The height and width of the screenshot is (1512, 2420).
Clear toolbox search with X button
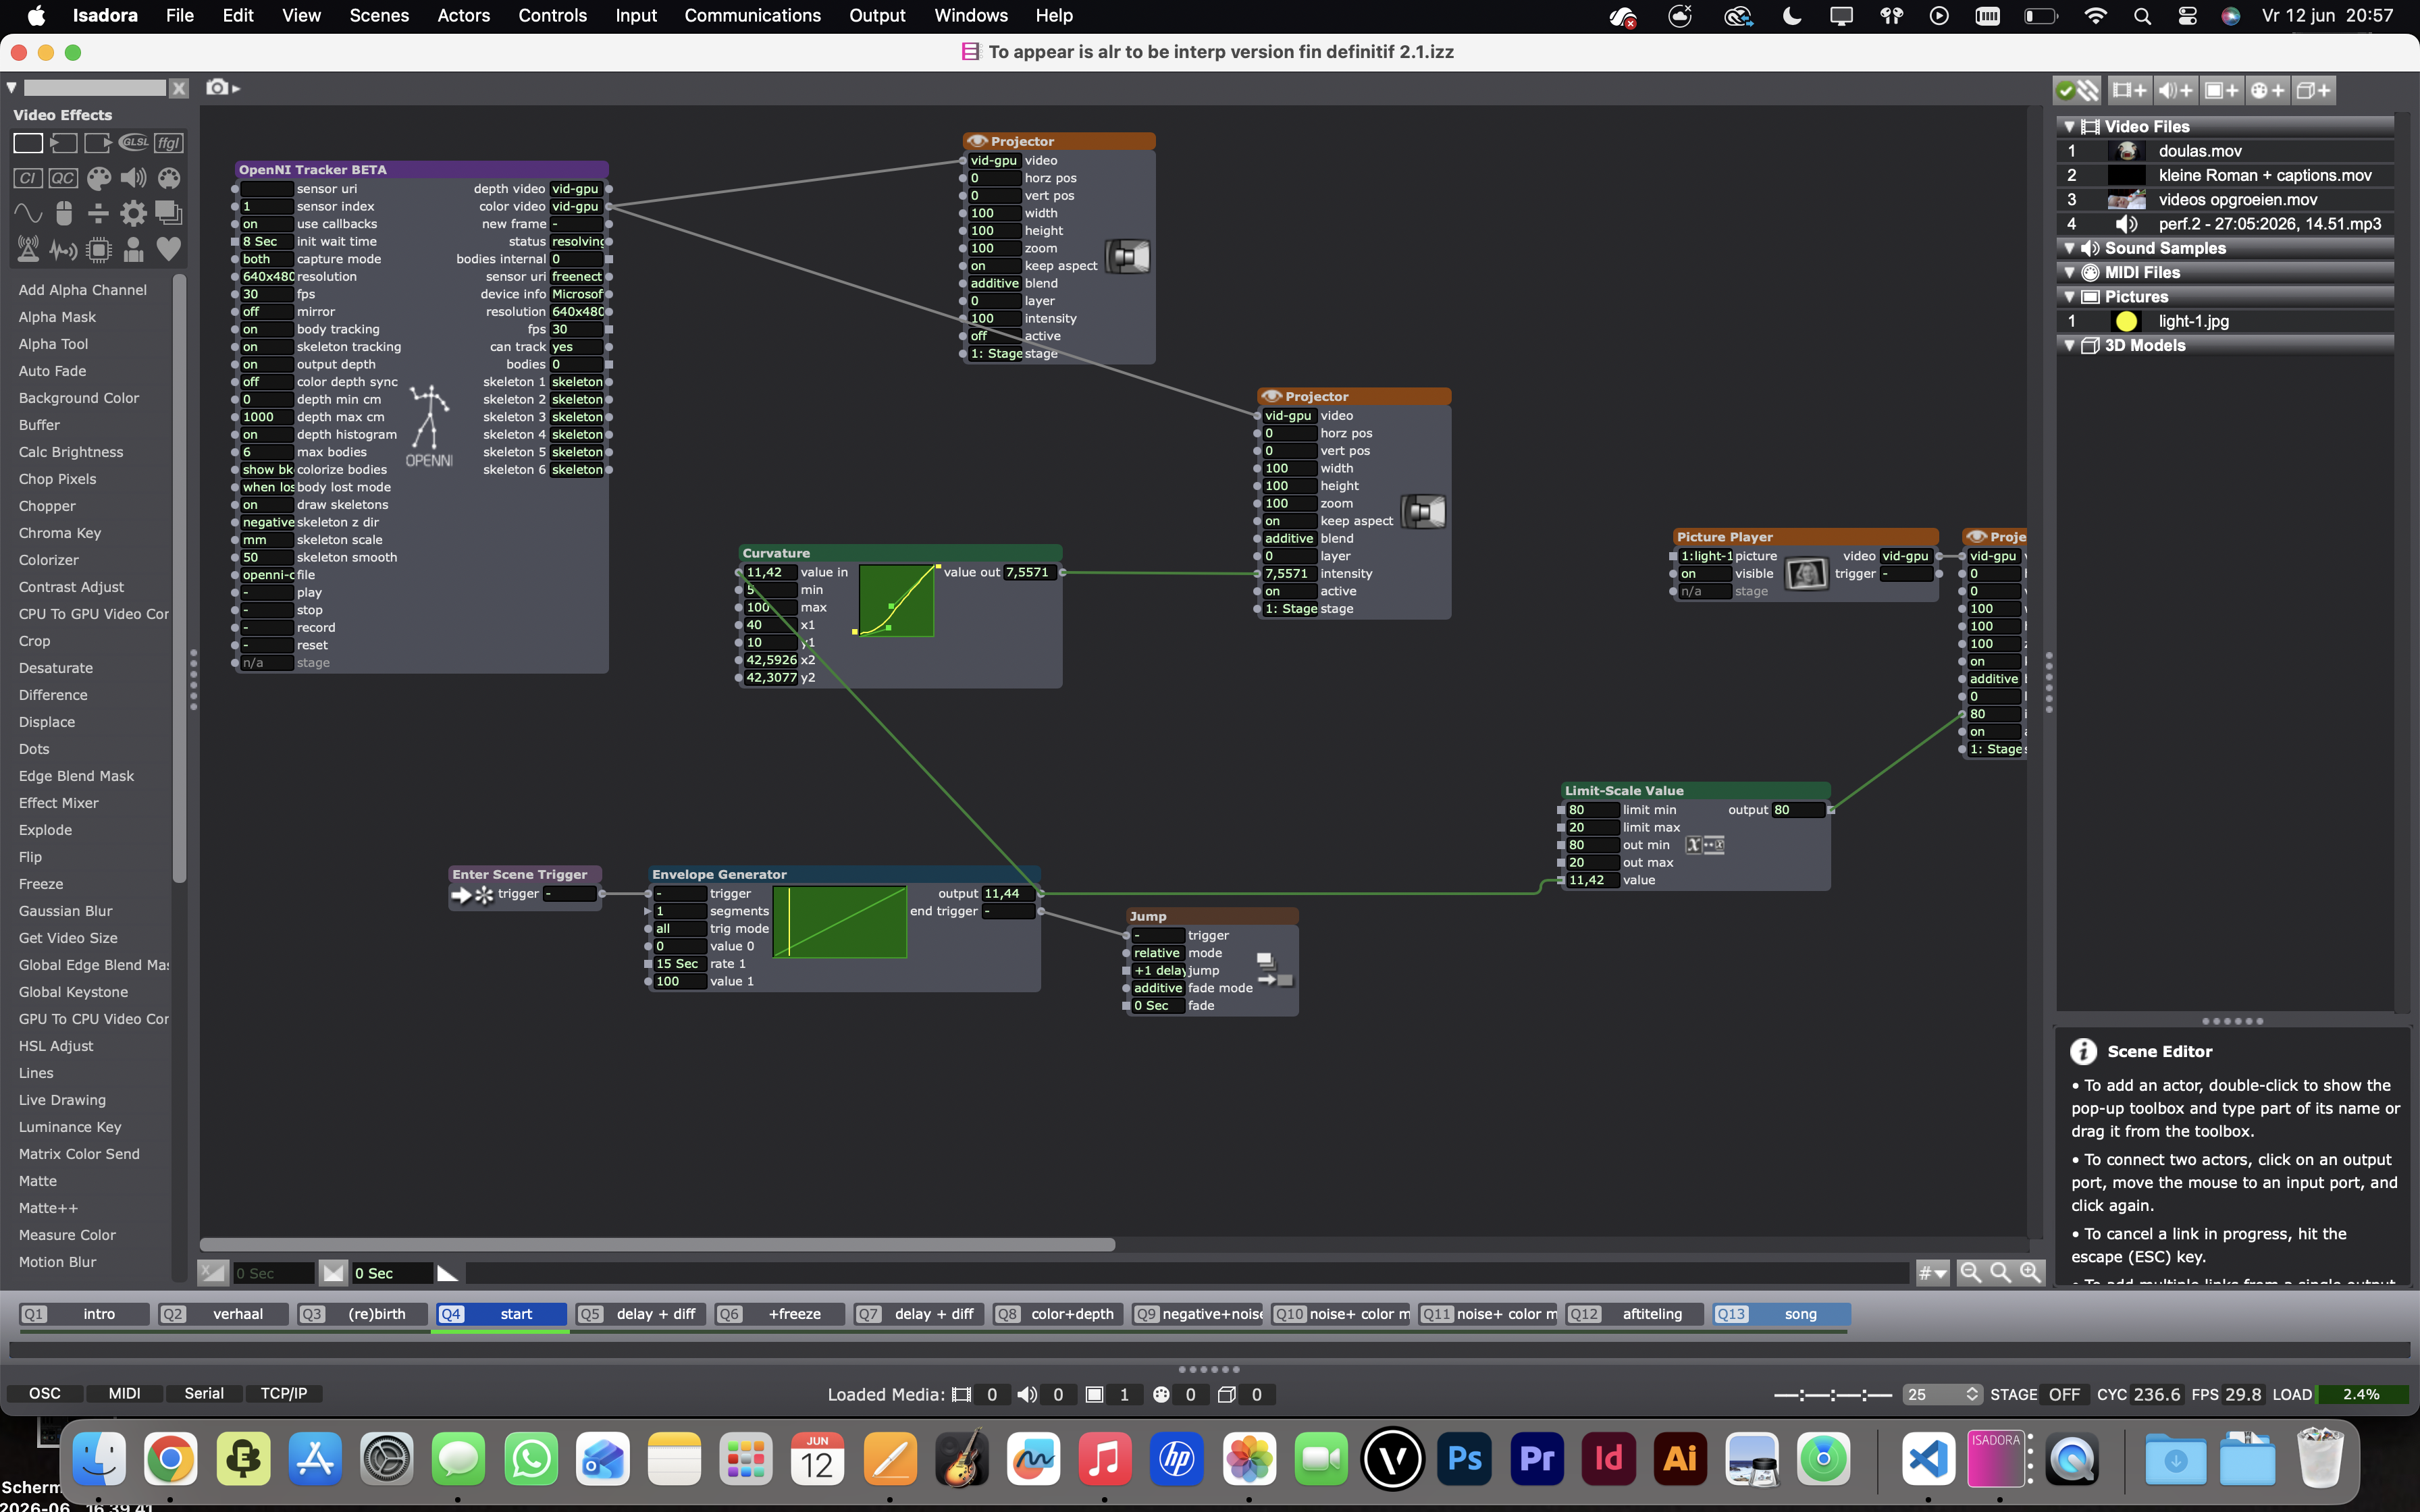coord(179,88)
